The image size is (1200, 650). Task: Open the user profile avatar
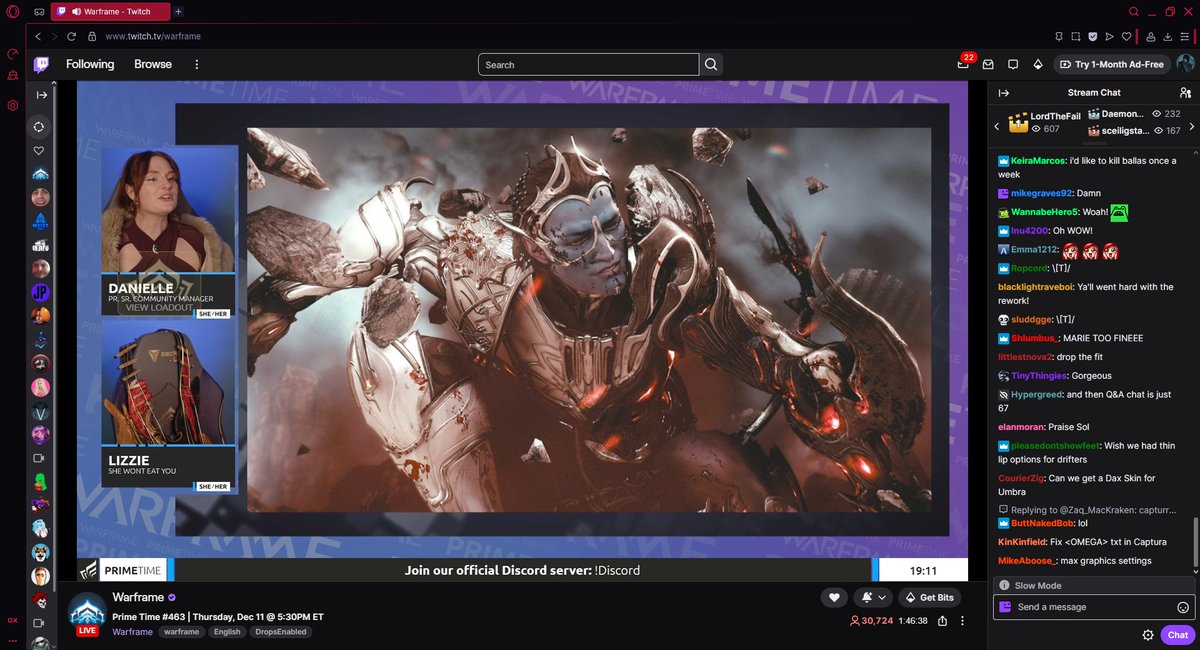tap(1185, 64)
